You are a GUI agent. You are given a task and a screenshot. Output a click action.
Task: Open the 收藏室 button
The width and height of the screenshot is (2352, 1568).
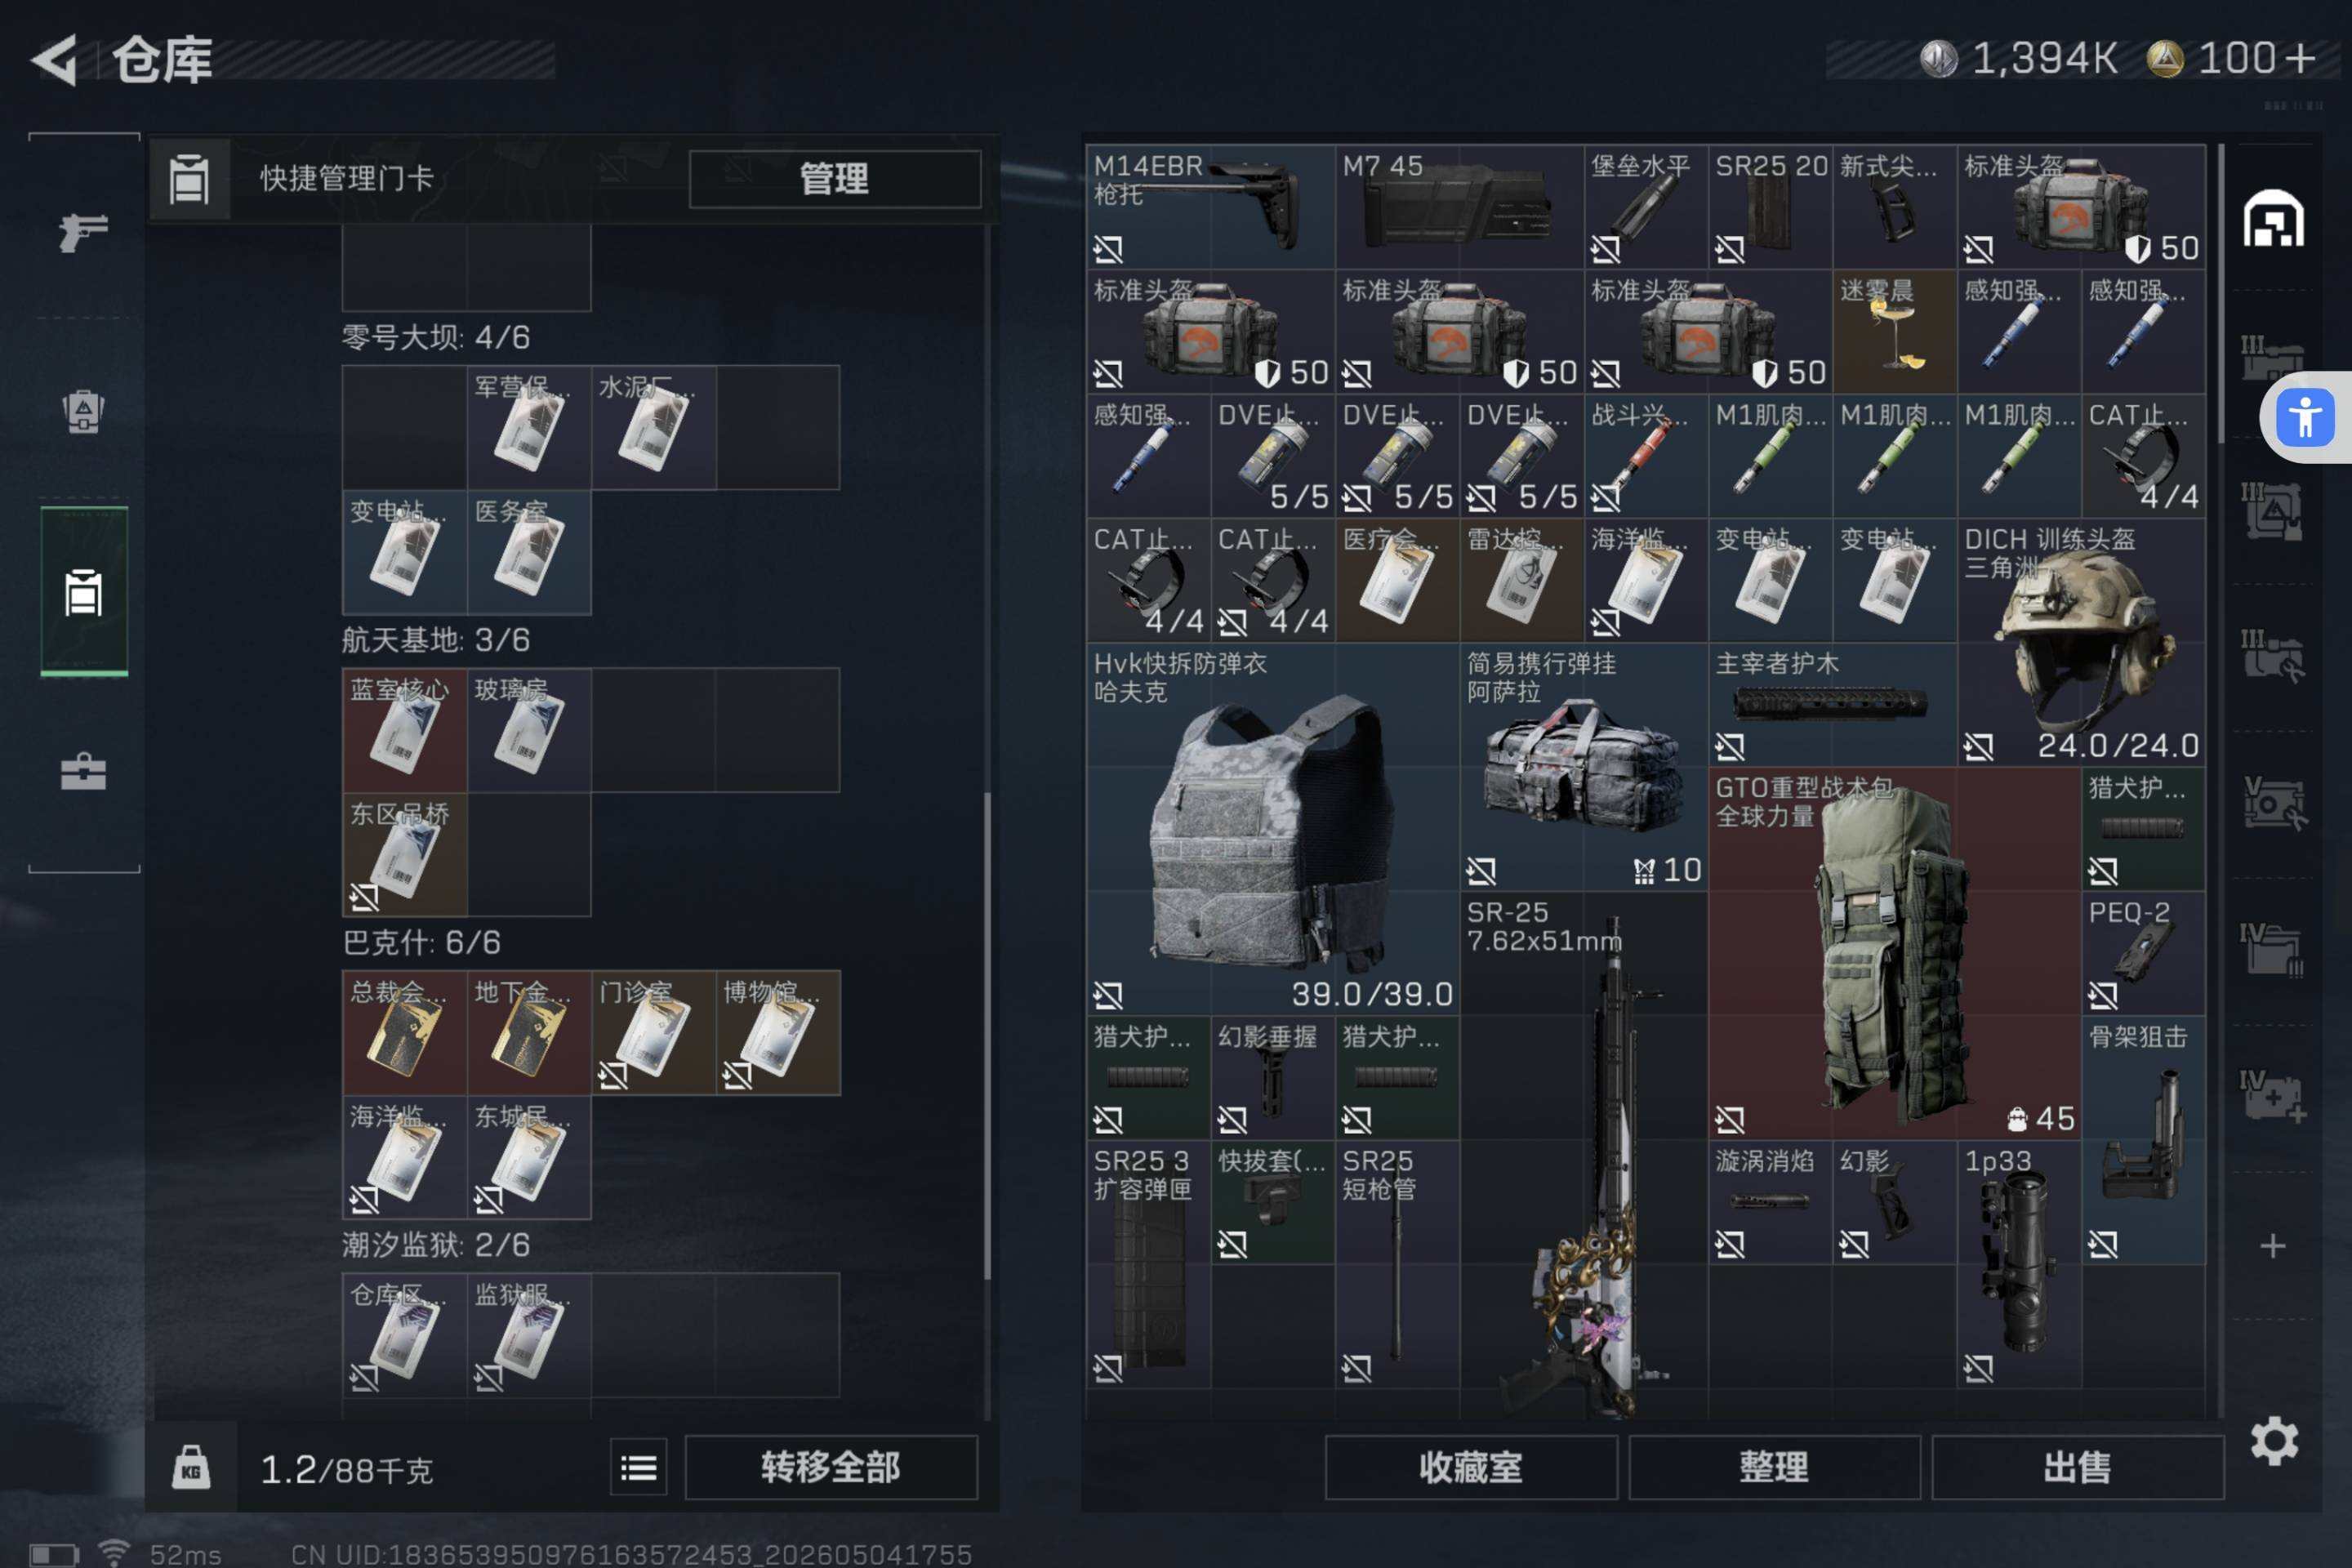point(1471,1467)
